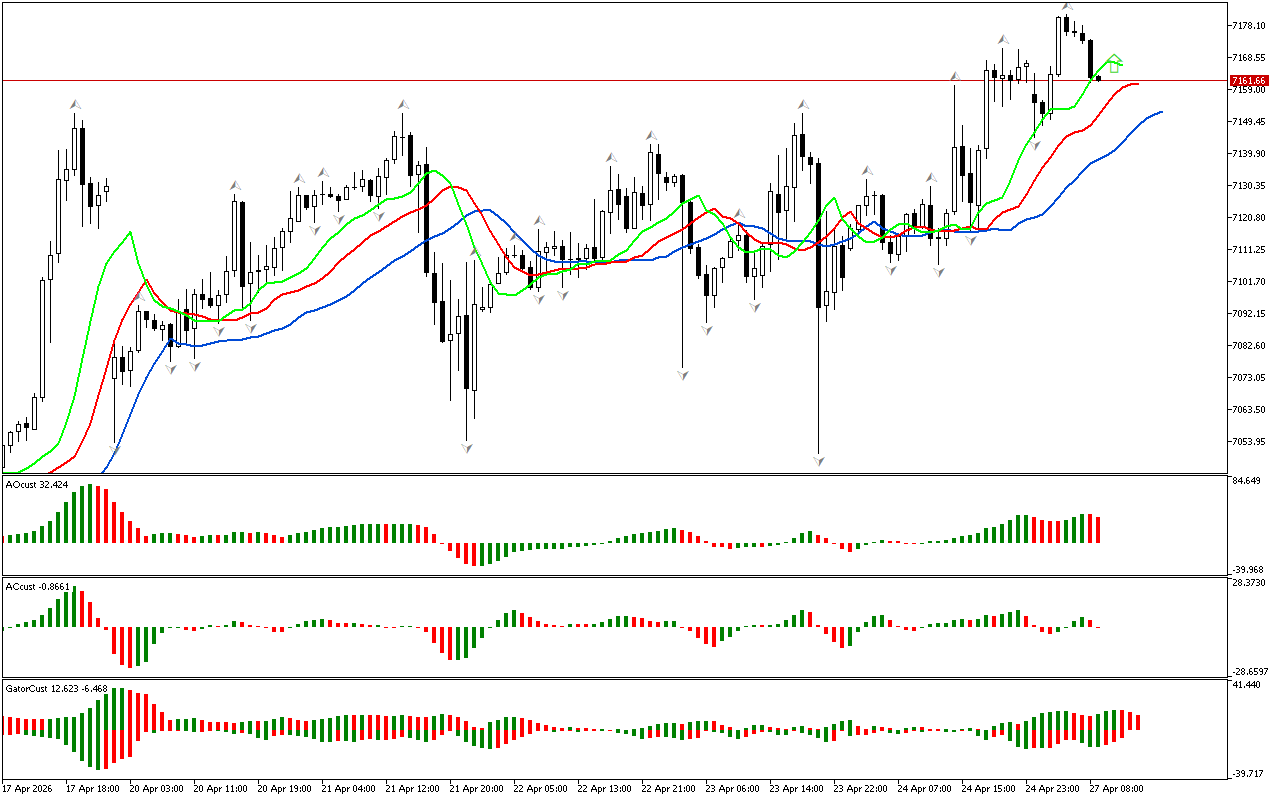Image resolution: width=1280 pixels, height=800 pixels.
Task: Select the fractal arrow above the highest candle
Action: click(x=1067, y=7)
